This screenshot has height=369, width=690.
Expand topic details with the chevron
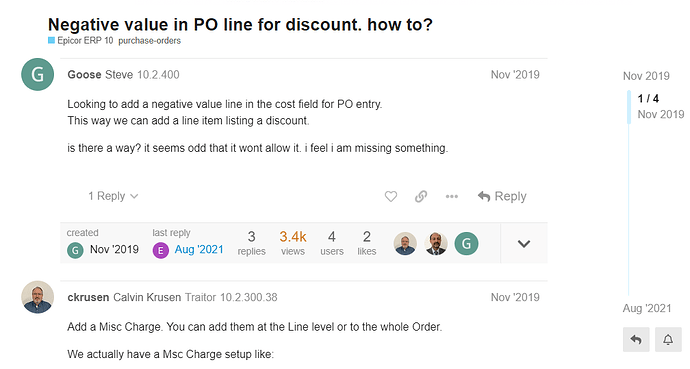(524, 243)
